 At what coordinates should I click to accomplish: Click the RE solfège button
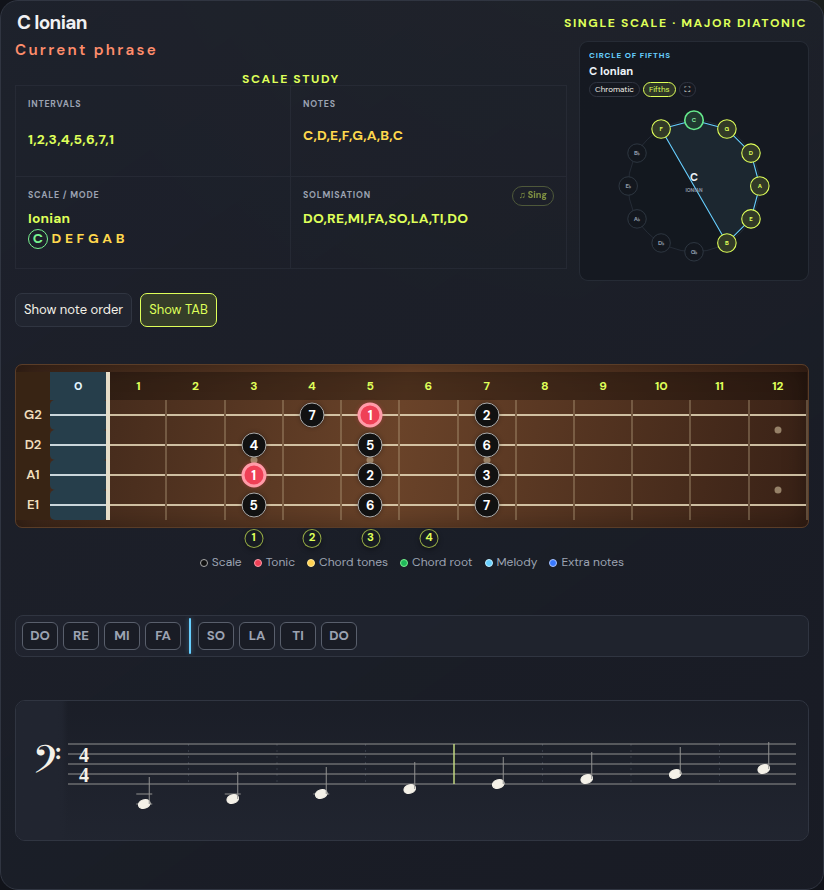point(81,636)
